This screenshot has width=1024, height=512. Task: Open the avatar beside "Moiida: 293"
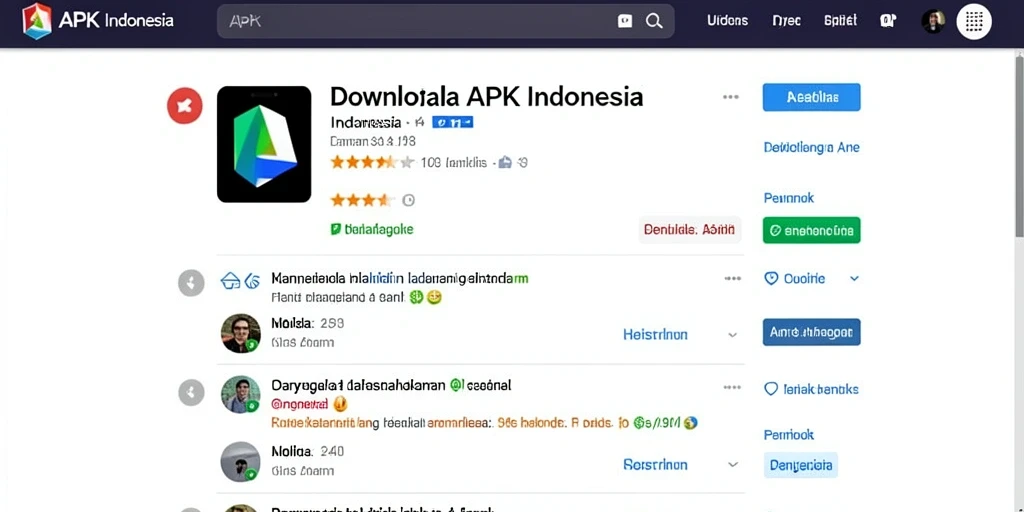coord(240,333)
